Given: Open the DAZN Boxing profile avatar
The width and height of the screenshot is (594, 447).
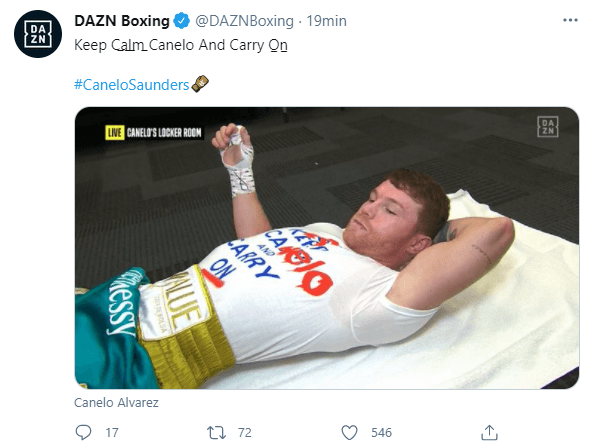Looking at the screenshot, I should point(38,34).
